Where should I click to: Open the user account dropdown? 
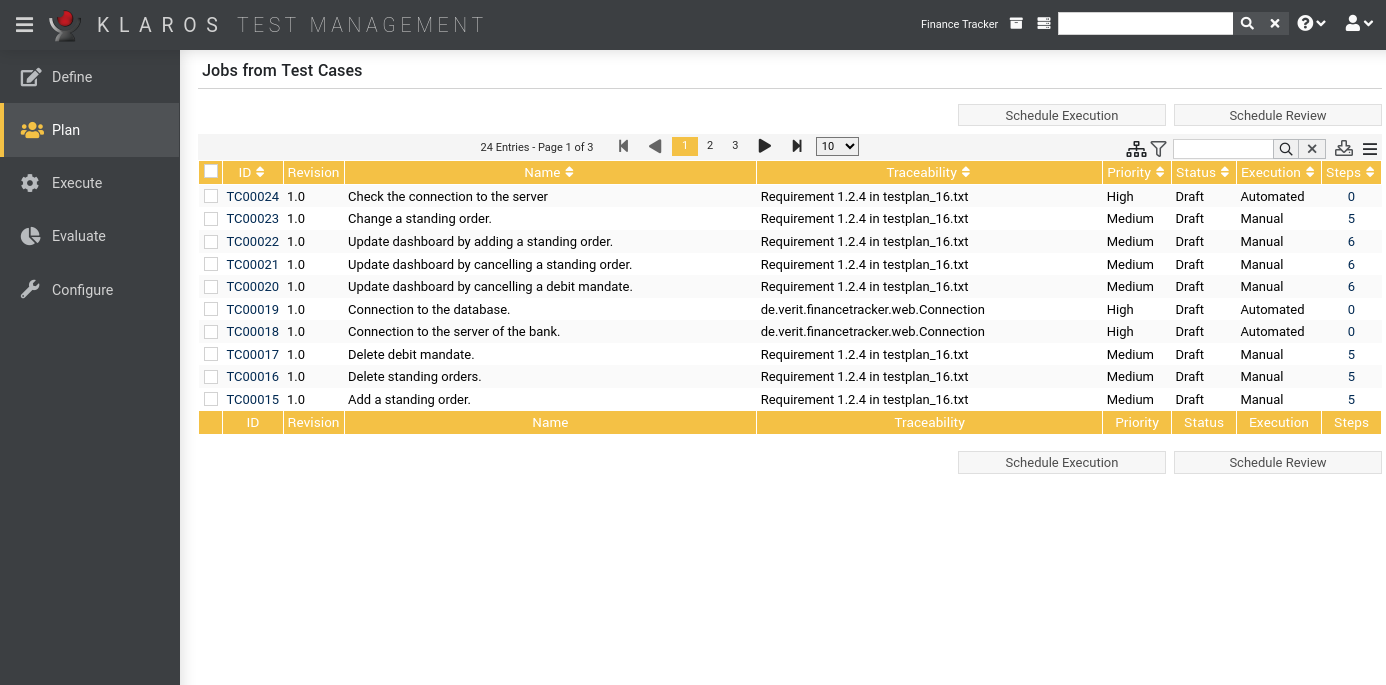pos(1359,24)
